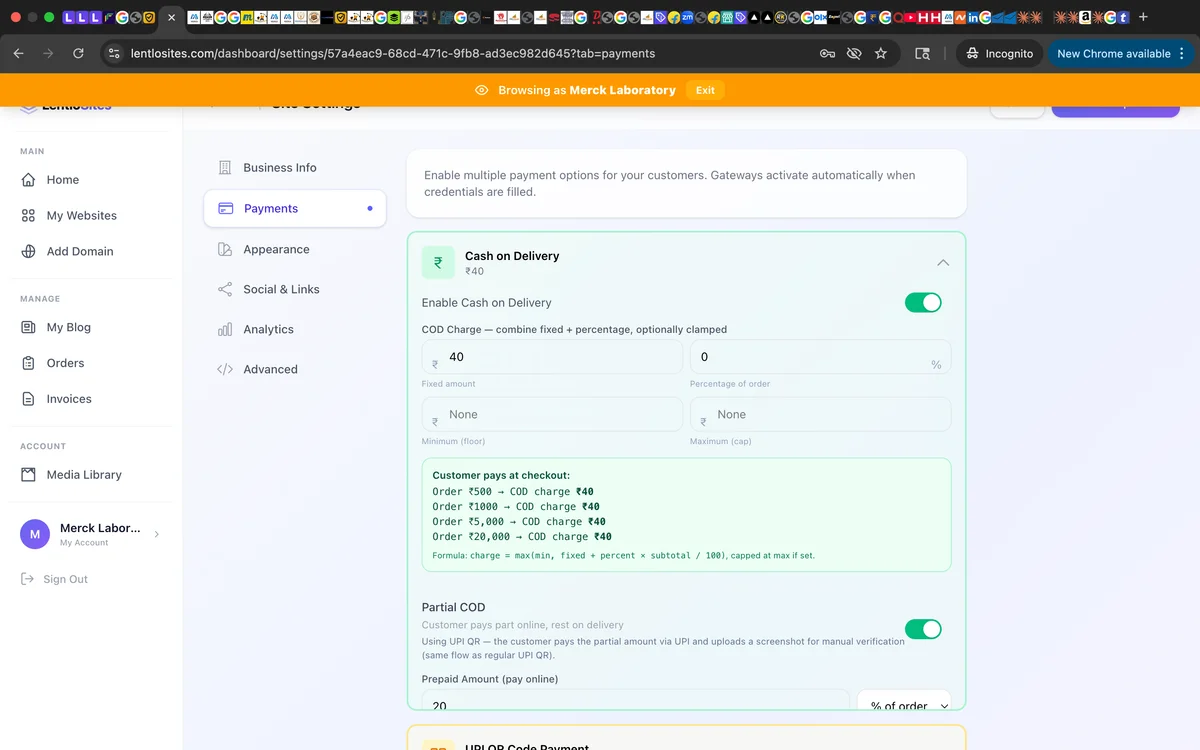This screenshot has width=1200, height=750.
Task: Switch to the Advanced settings tab
Action: coord(295,370)
